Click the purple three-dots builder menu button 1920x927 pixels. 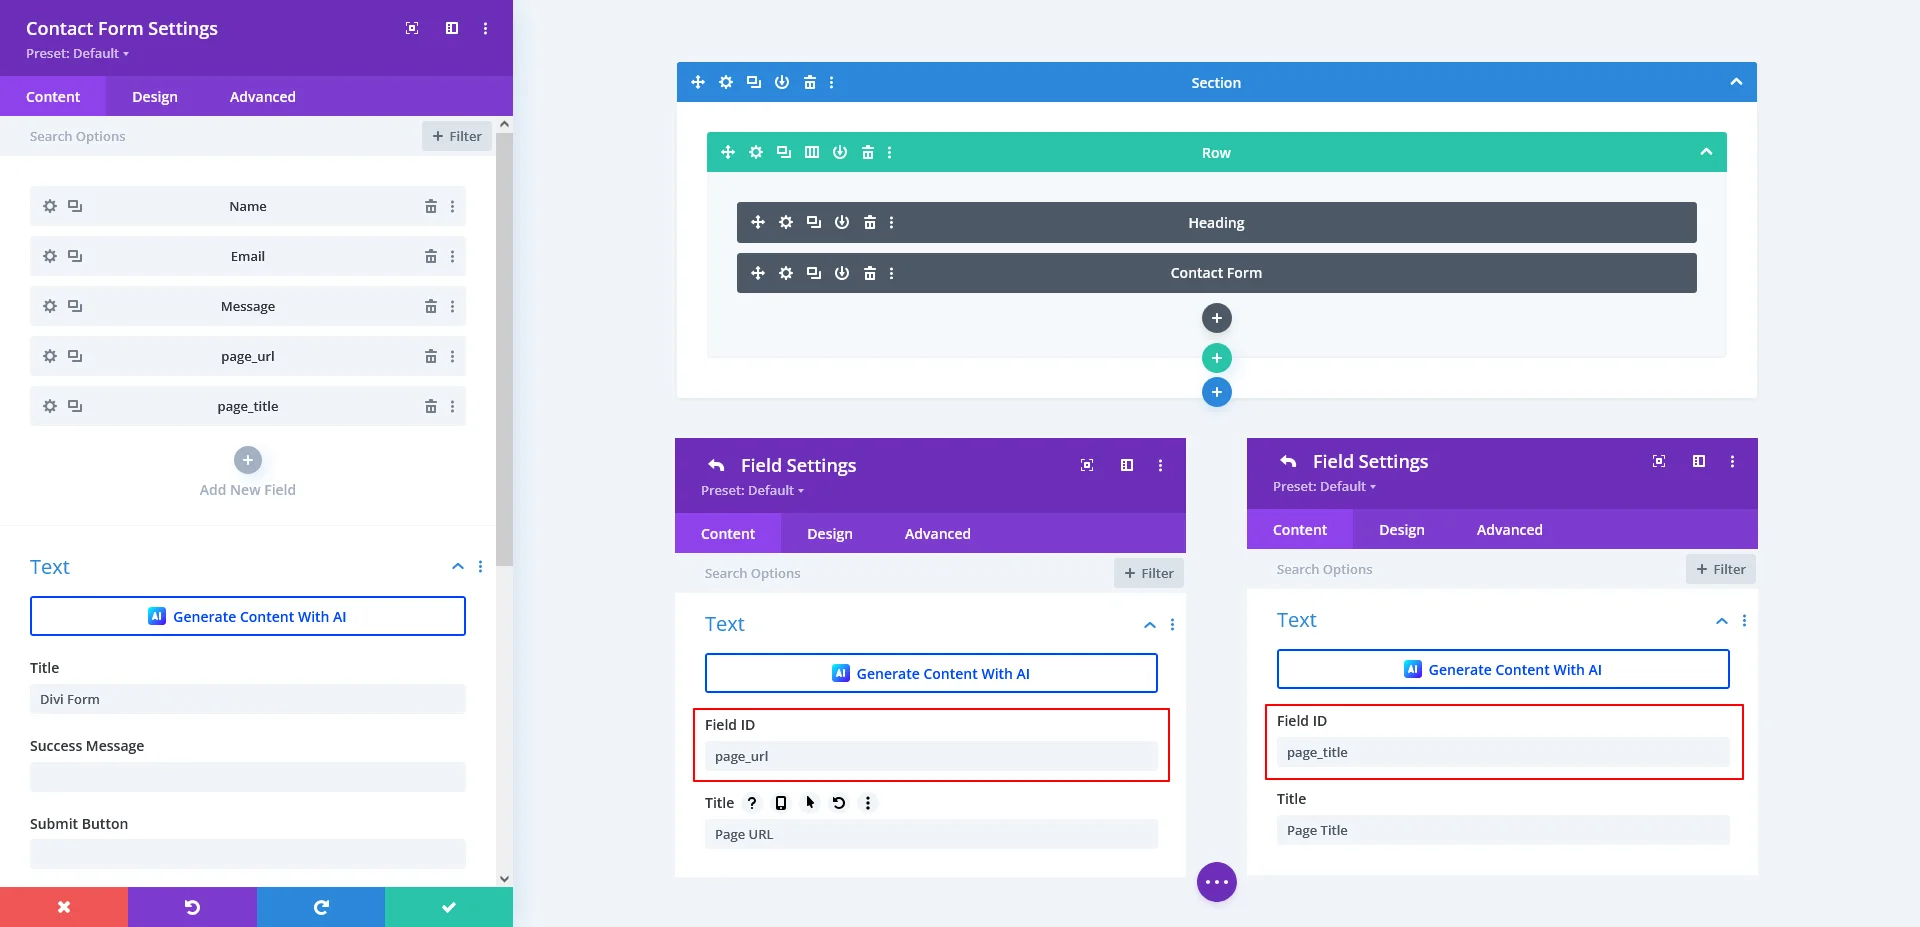click(x=1216, y=882)
